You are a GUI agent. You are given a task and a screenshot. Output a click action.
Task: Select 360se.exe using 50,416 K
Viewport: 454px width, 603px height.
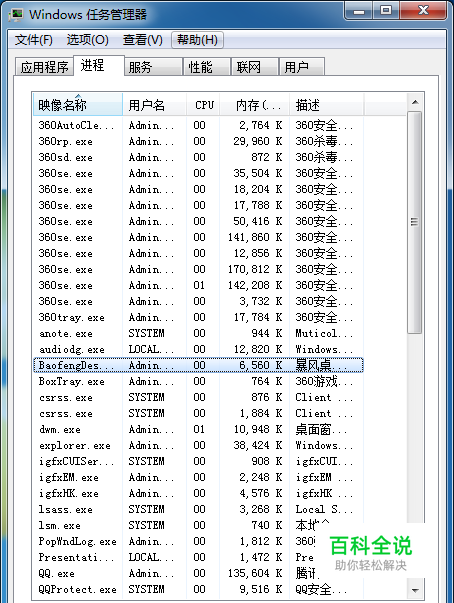[x=198, y=222]
